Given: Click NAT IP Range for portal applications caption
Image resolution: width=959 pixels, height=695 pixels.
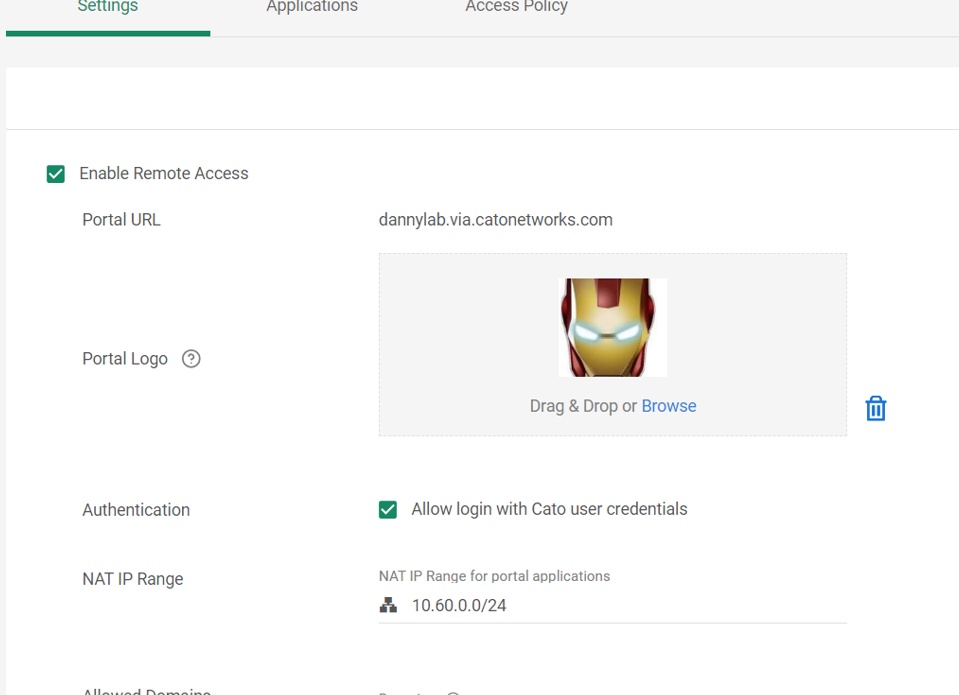Looking at the screenshot, I should pyautogui.click(x=494, y=576).
